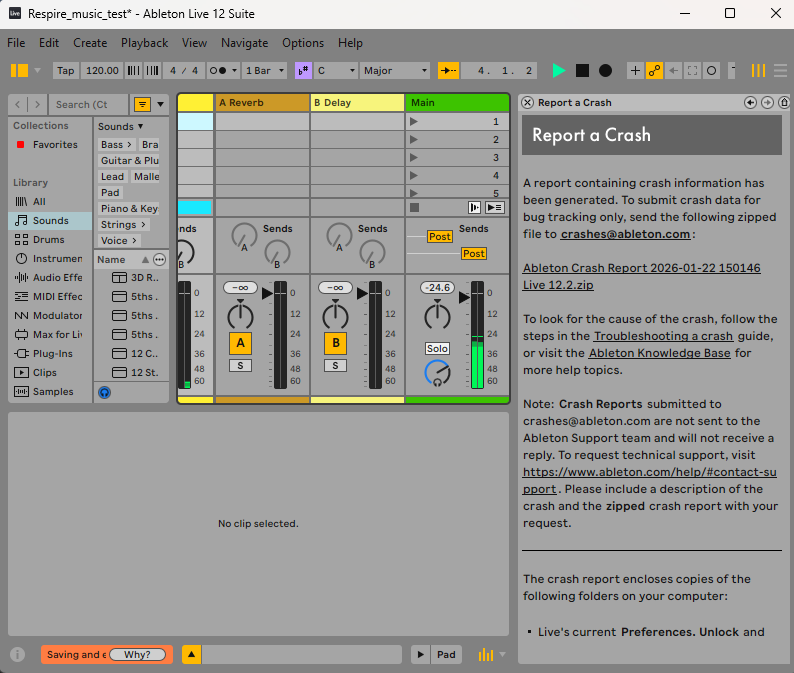Click the left tempo nudge down bars icon
Screen dimensions: 794x673
pyautogui.click(x=133, y=70)
